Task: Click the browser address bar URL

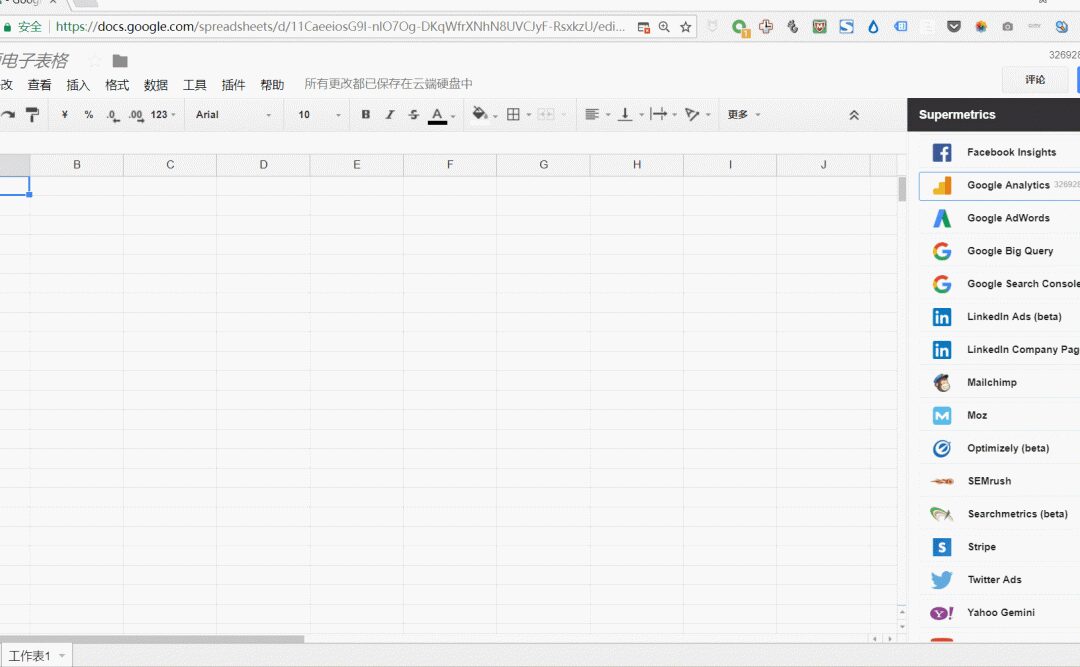Action: pos(340,27)
